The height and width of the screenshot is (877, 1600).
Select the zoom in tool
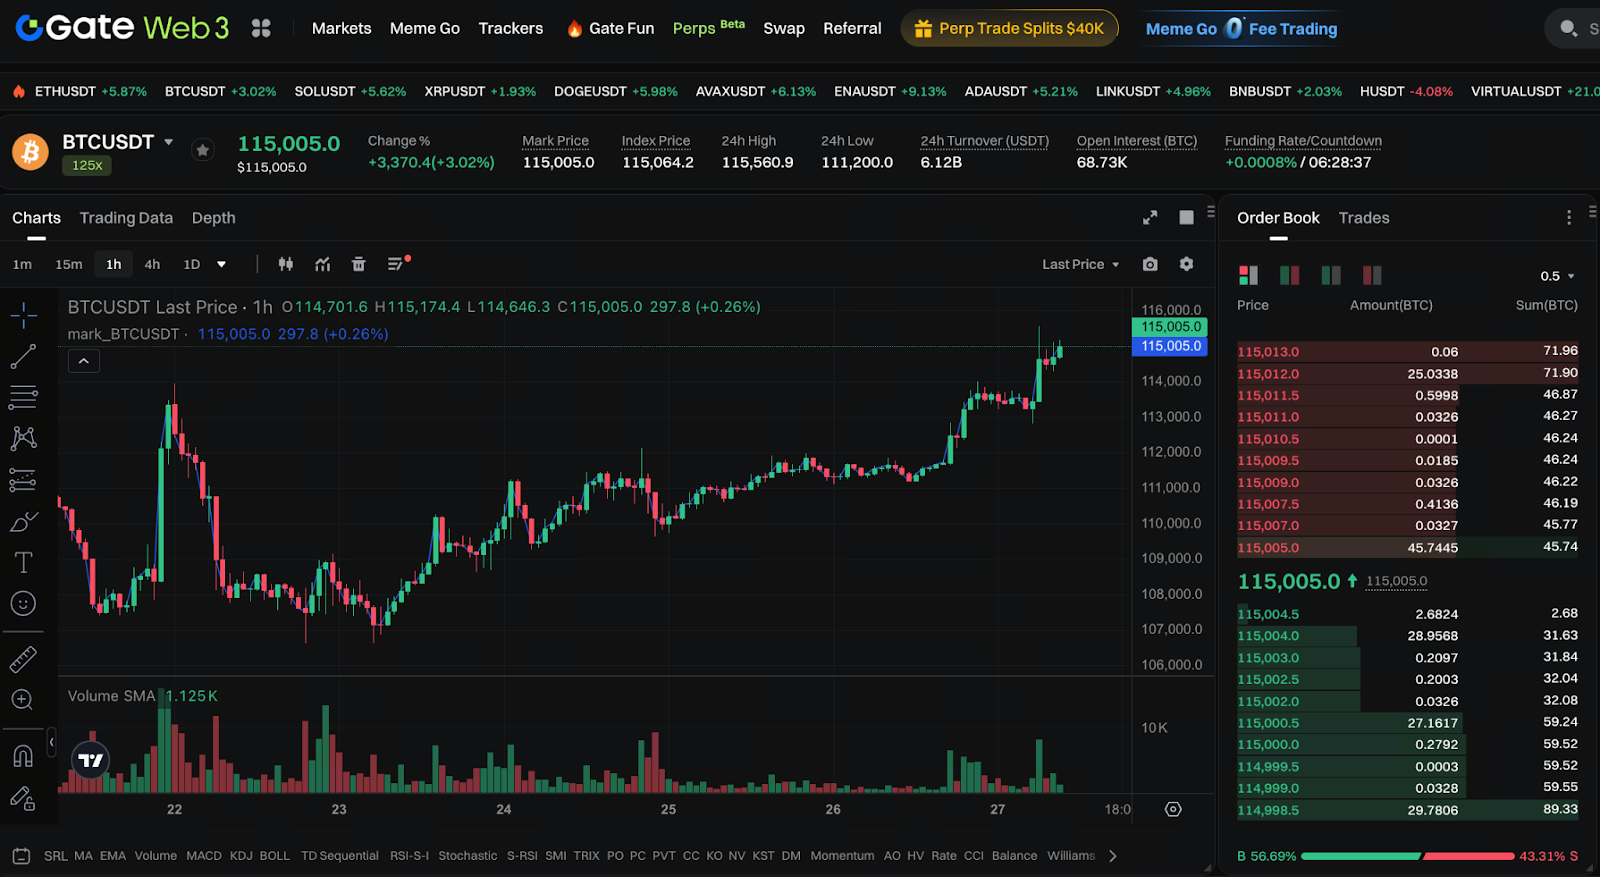click(23, 700)
